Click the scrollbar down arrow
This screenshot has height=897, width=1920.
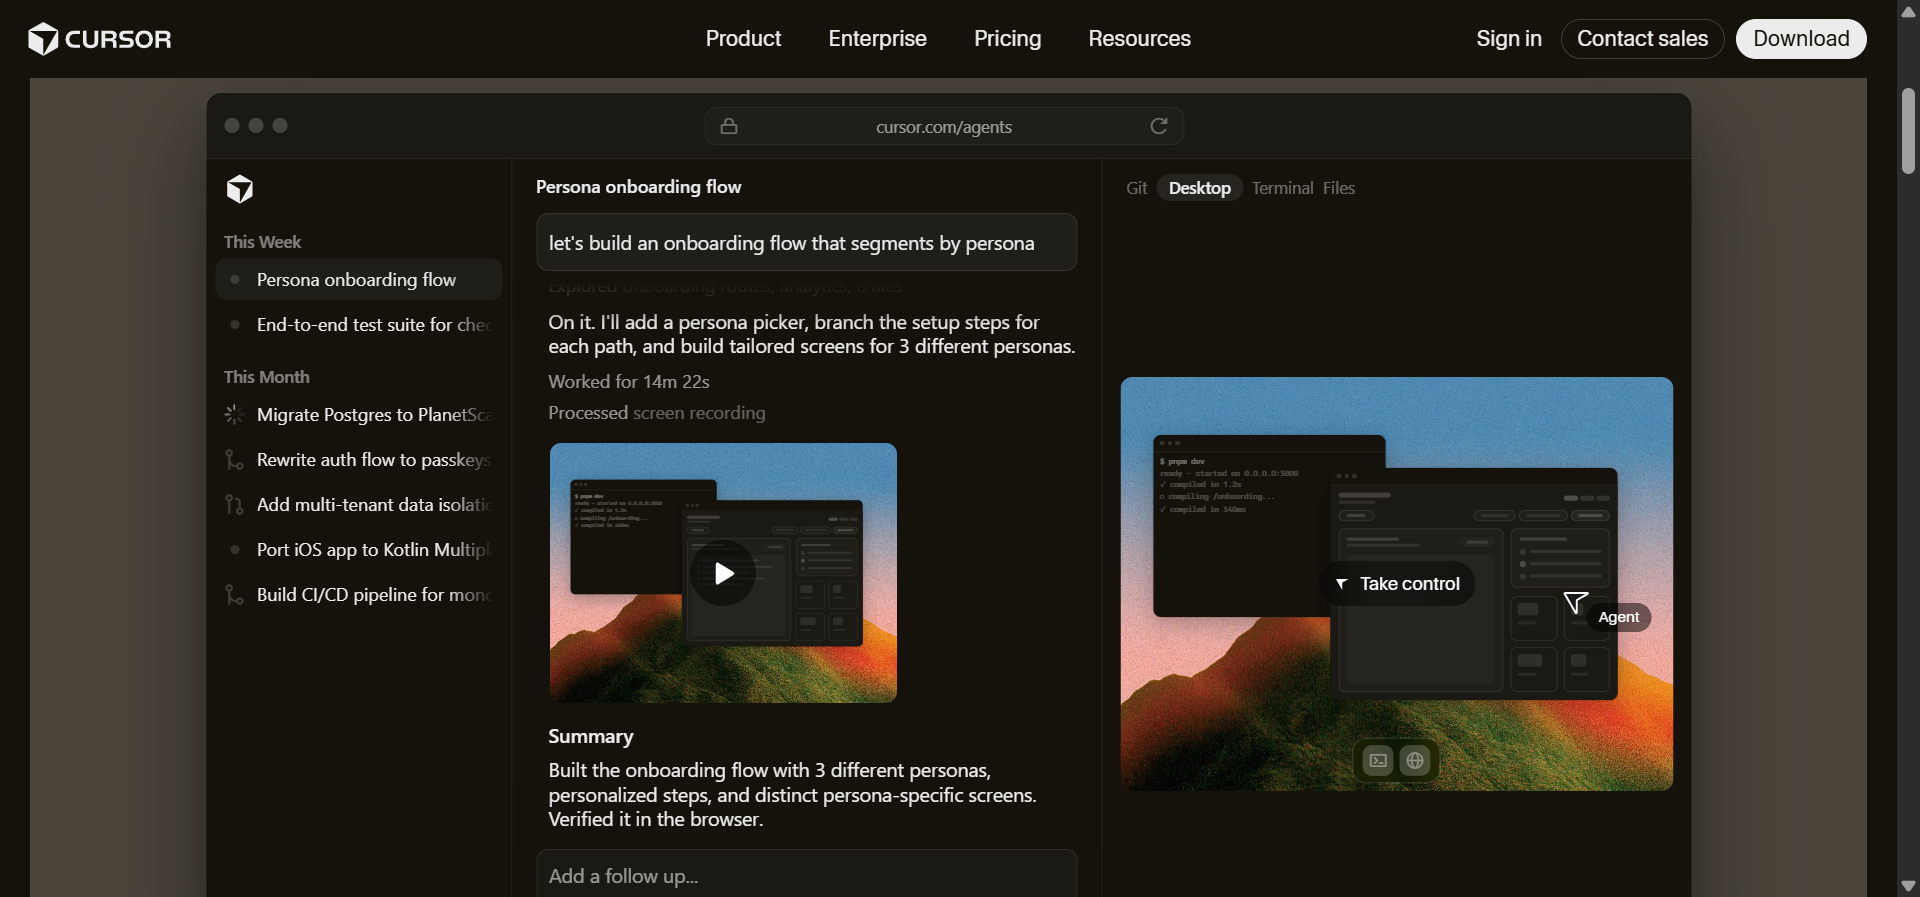[1908, 885]
